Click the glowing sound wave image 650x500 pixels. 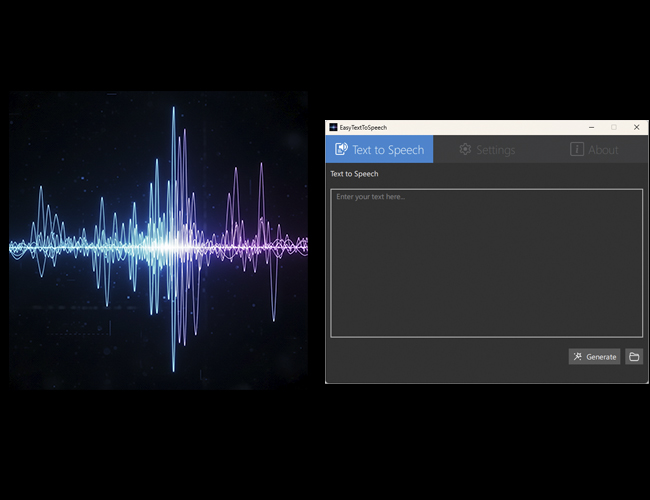158,240
